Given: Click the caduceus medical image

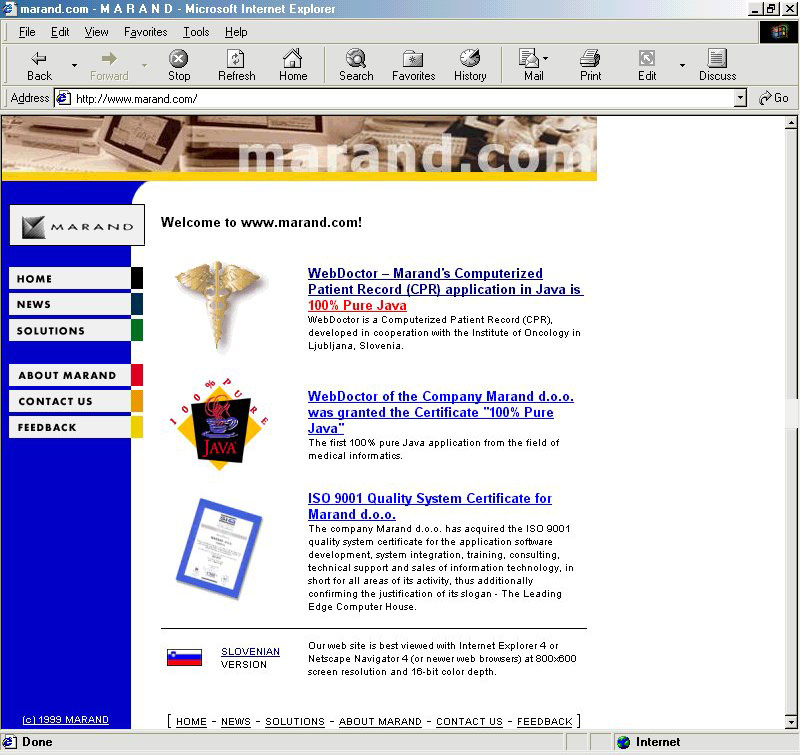Looking at the screenshot, I should pos(218,305).
